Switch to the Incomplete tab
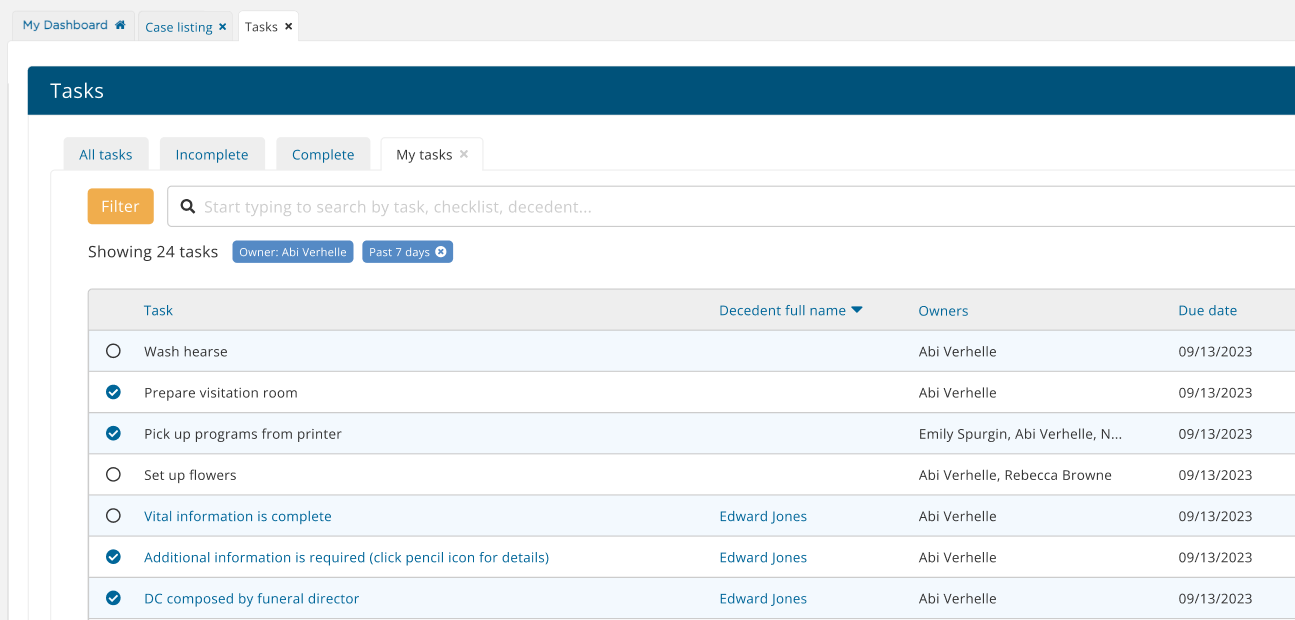The height and width of the screenshot is (620, 1295). 212,154
